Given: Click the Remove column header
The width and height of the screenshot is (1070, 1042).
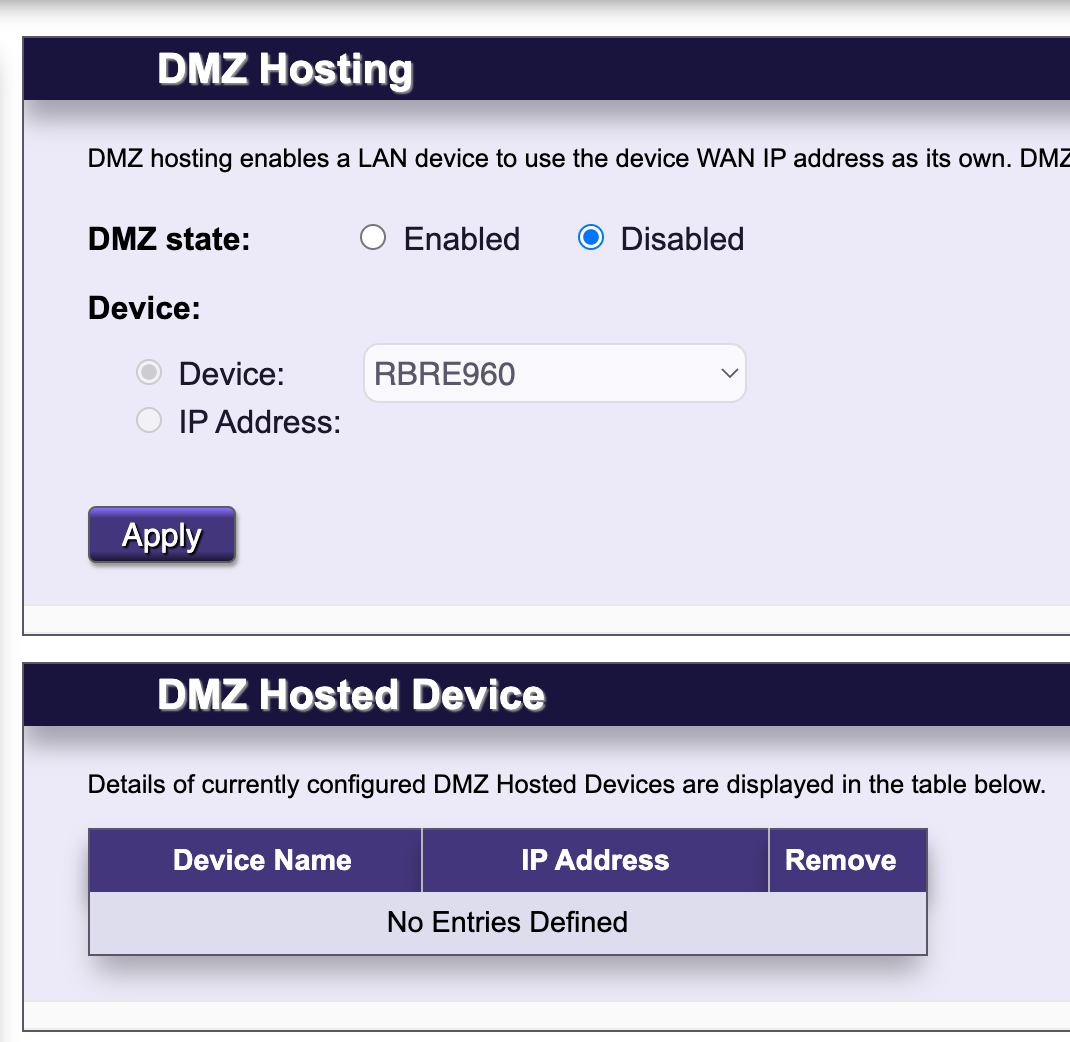Looking at the screenshot, I should (840, 860).
